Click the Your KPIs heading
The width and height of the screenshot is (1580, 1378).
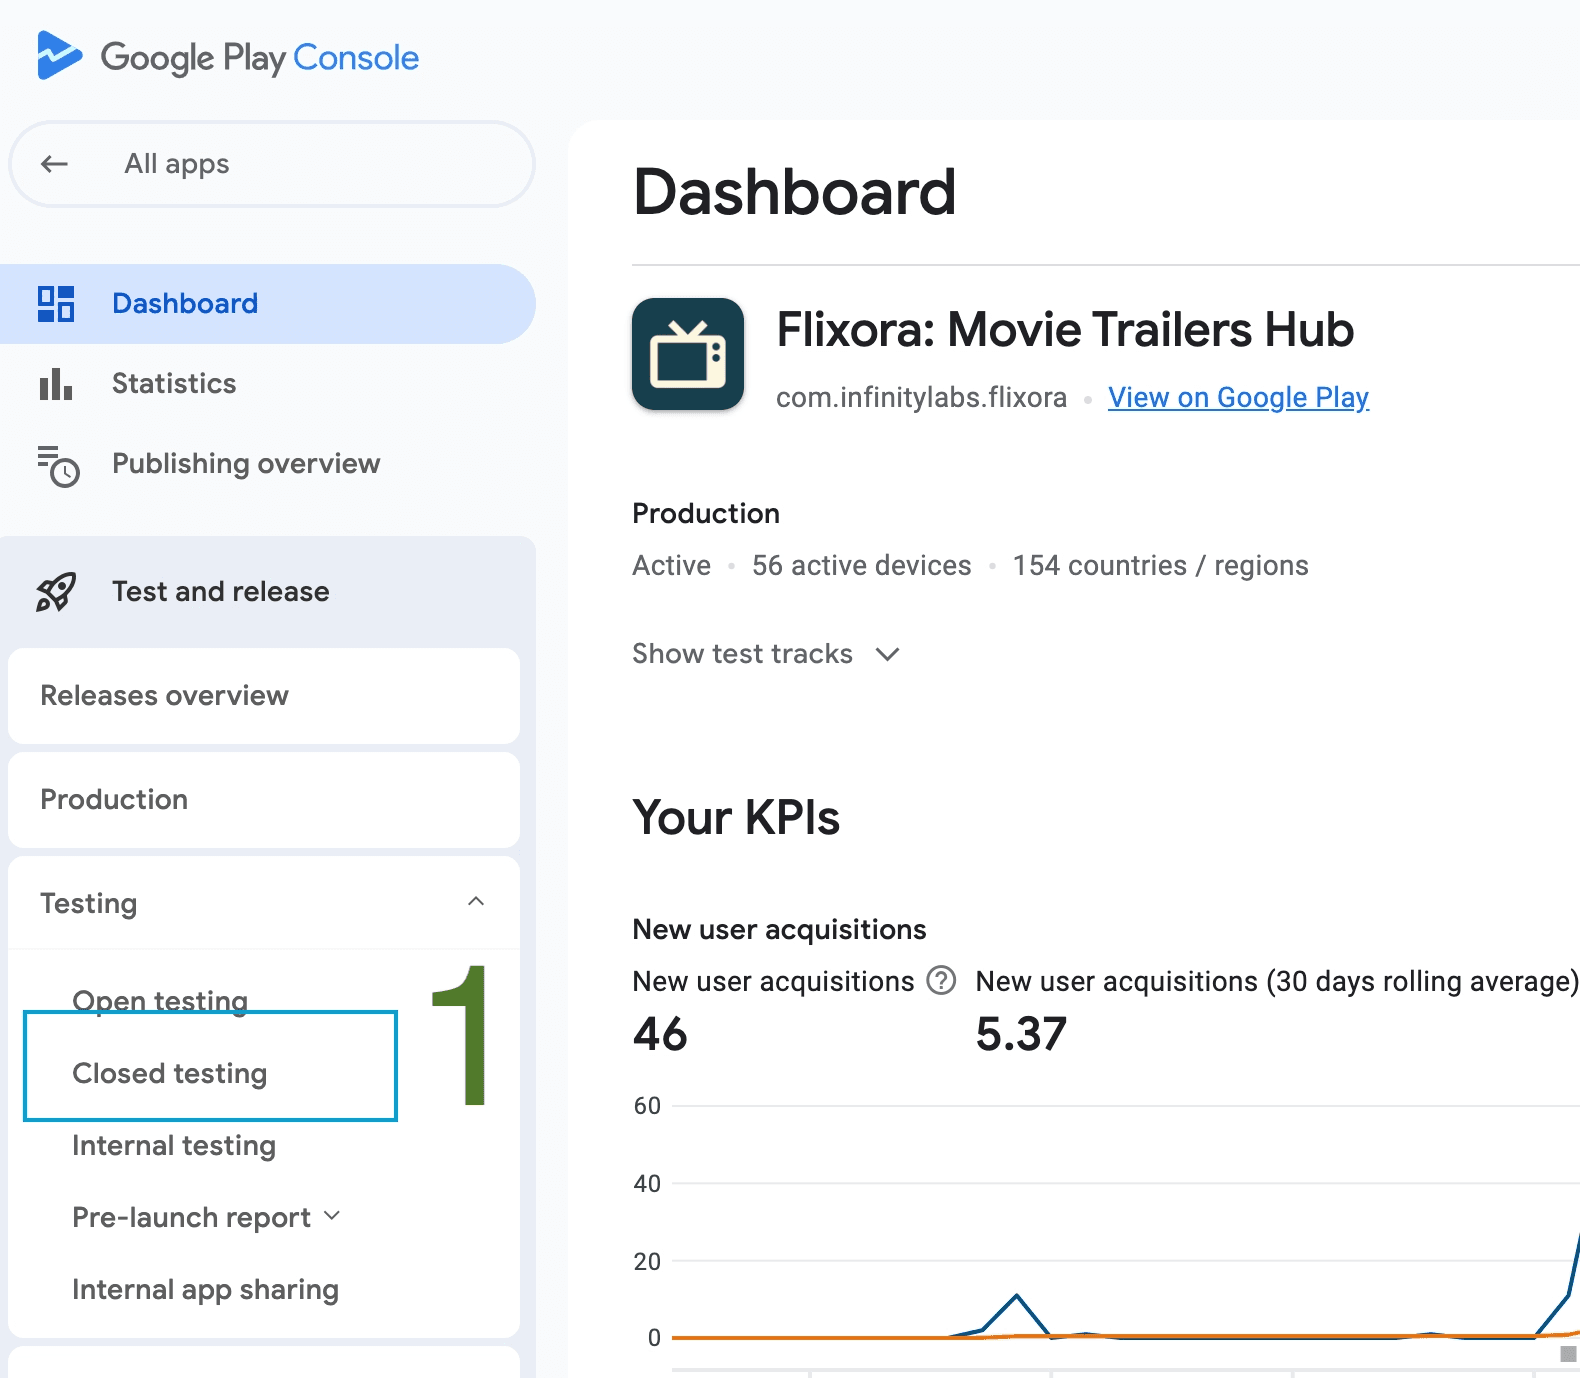[736, 818]
